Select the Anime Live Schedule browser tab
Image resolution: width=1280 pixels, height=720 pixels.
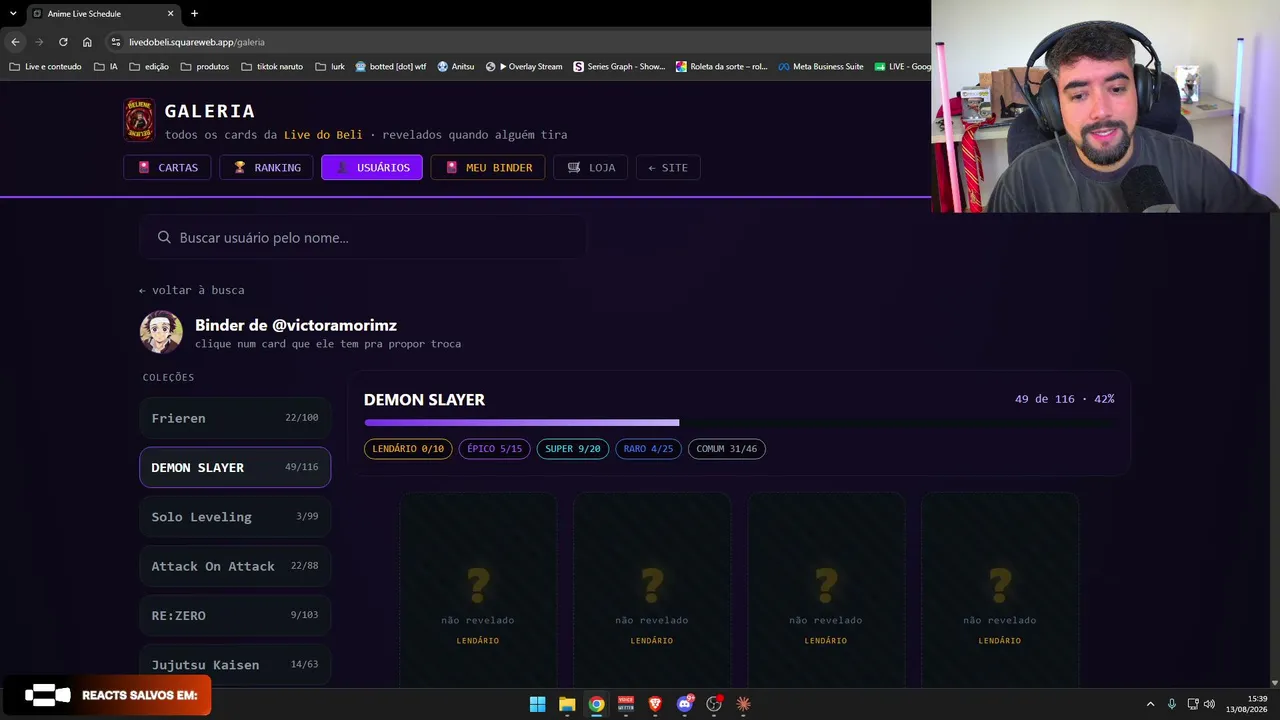pos(103,13)
